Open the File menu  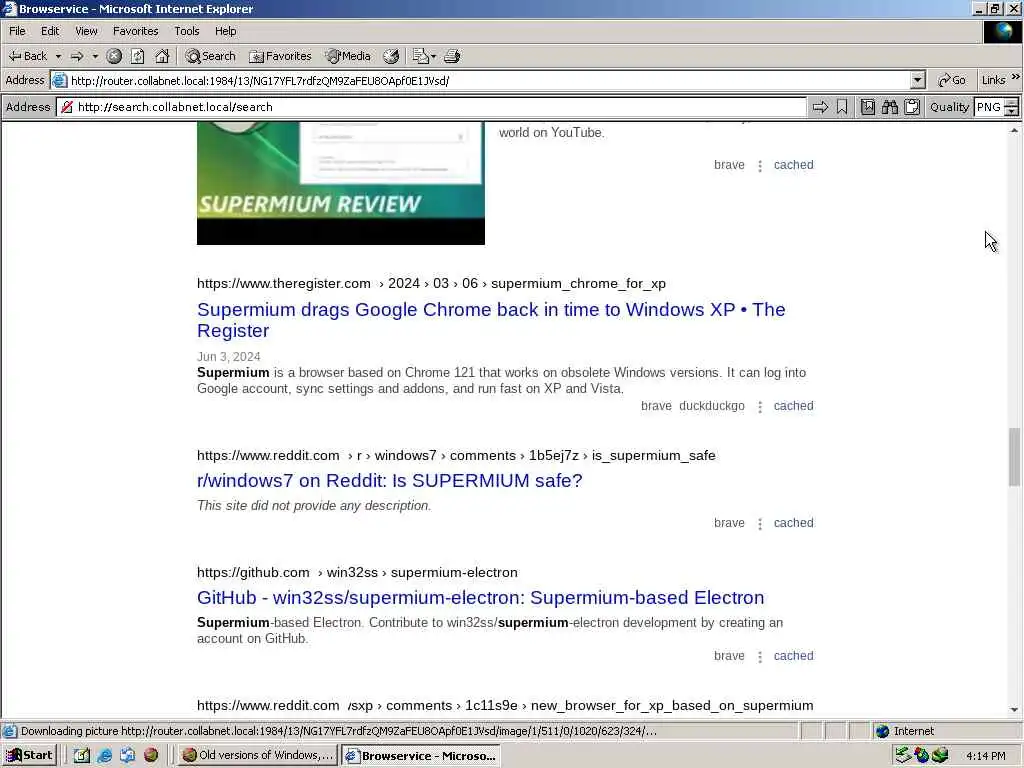[18, 31]
